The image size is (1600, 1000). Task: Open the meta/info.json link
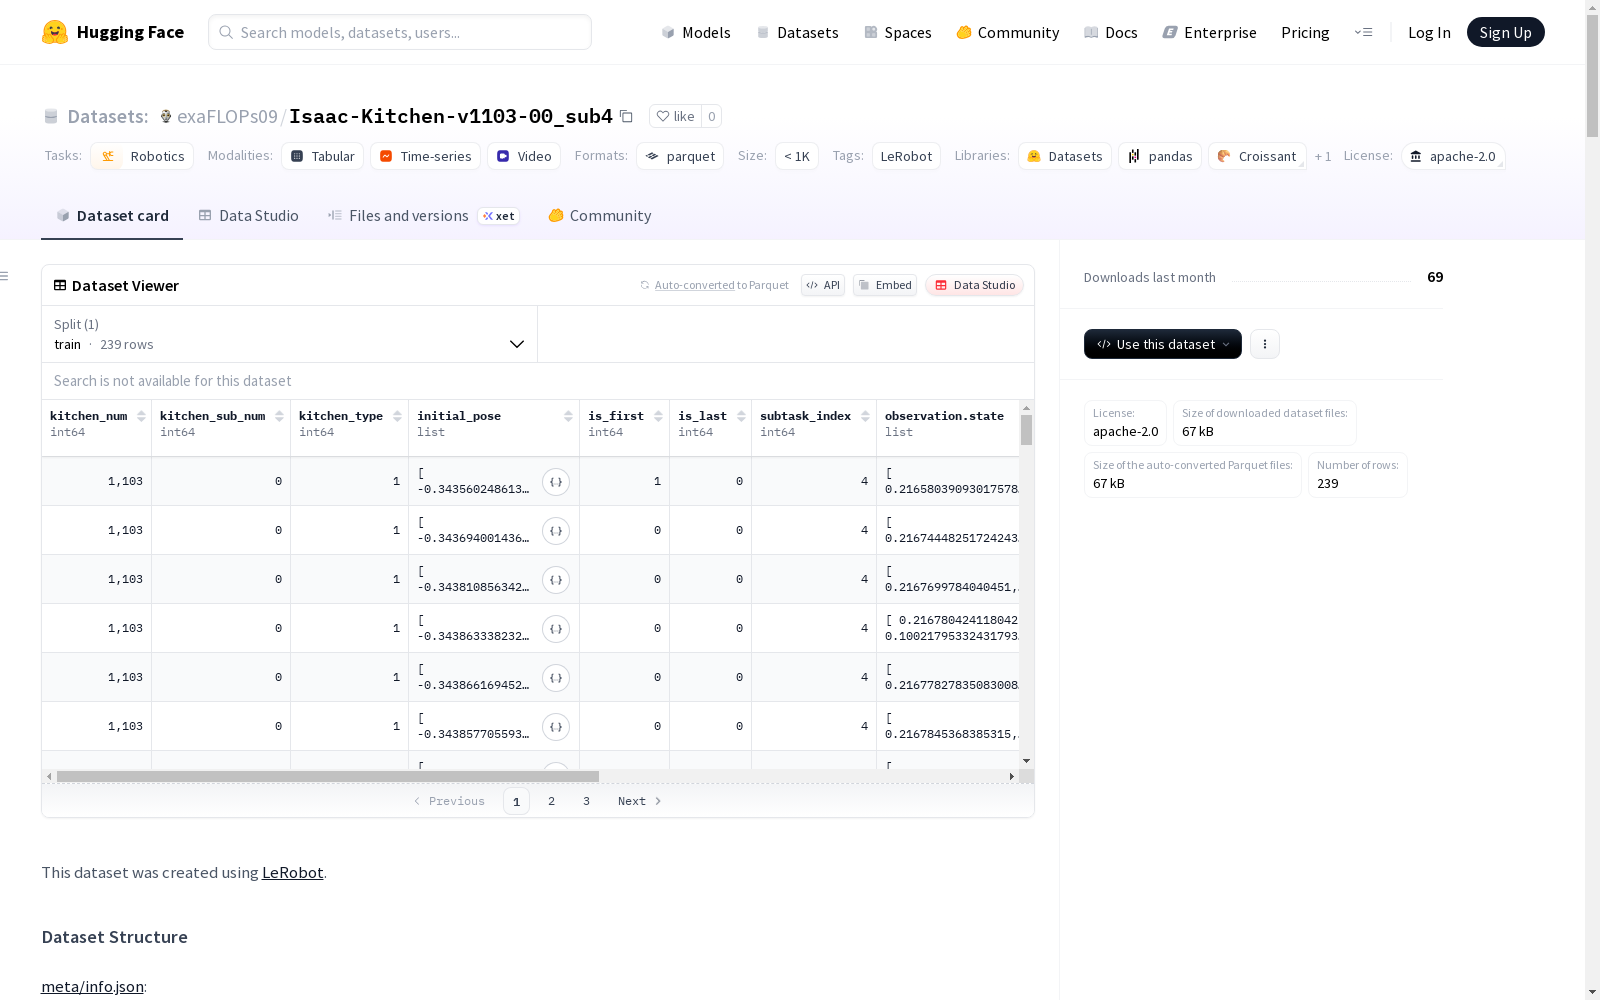(x=92, y=986)
